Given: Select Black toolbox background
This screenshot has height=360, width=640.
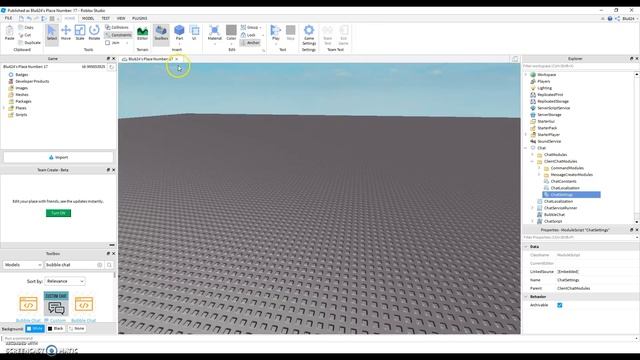Looking at the screenshot, I should point(56,328).
